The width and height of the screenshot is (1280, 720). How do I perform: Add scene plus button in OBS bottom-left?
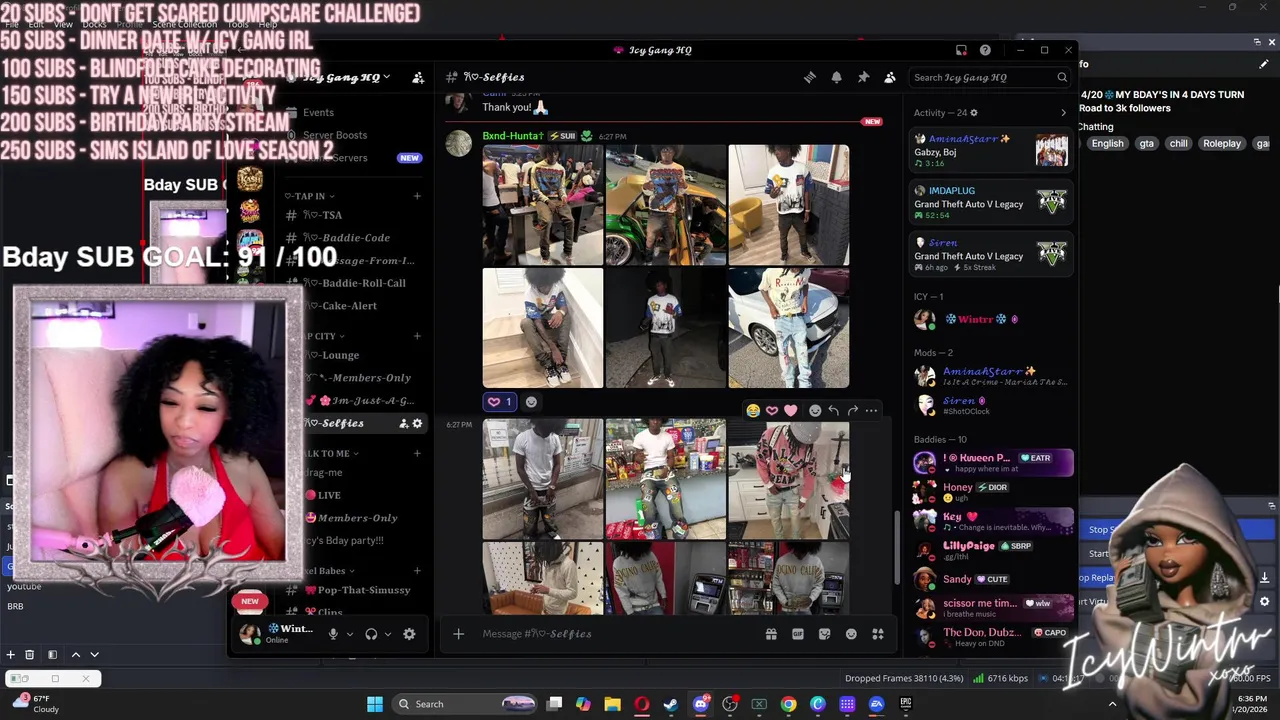[x=10, y=655]
